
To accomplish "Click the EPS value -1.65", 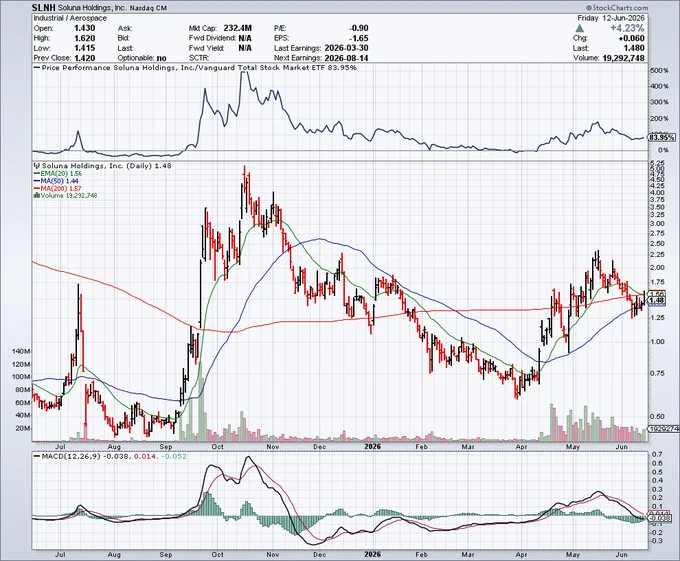I will pos(359,38).
